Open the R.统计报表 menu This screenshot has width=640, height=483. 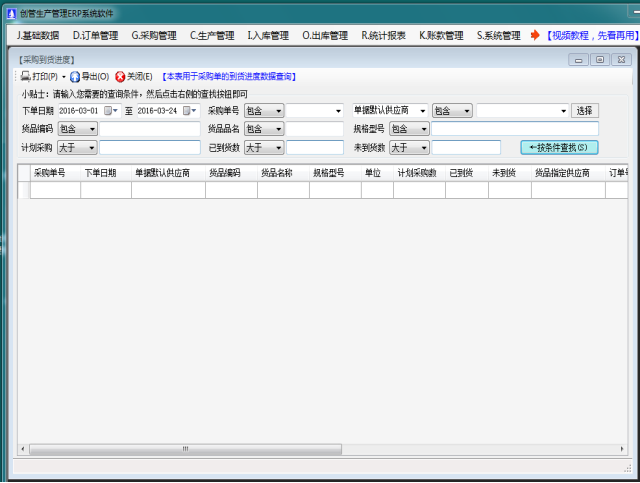(383, 35)
